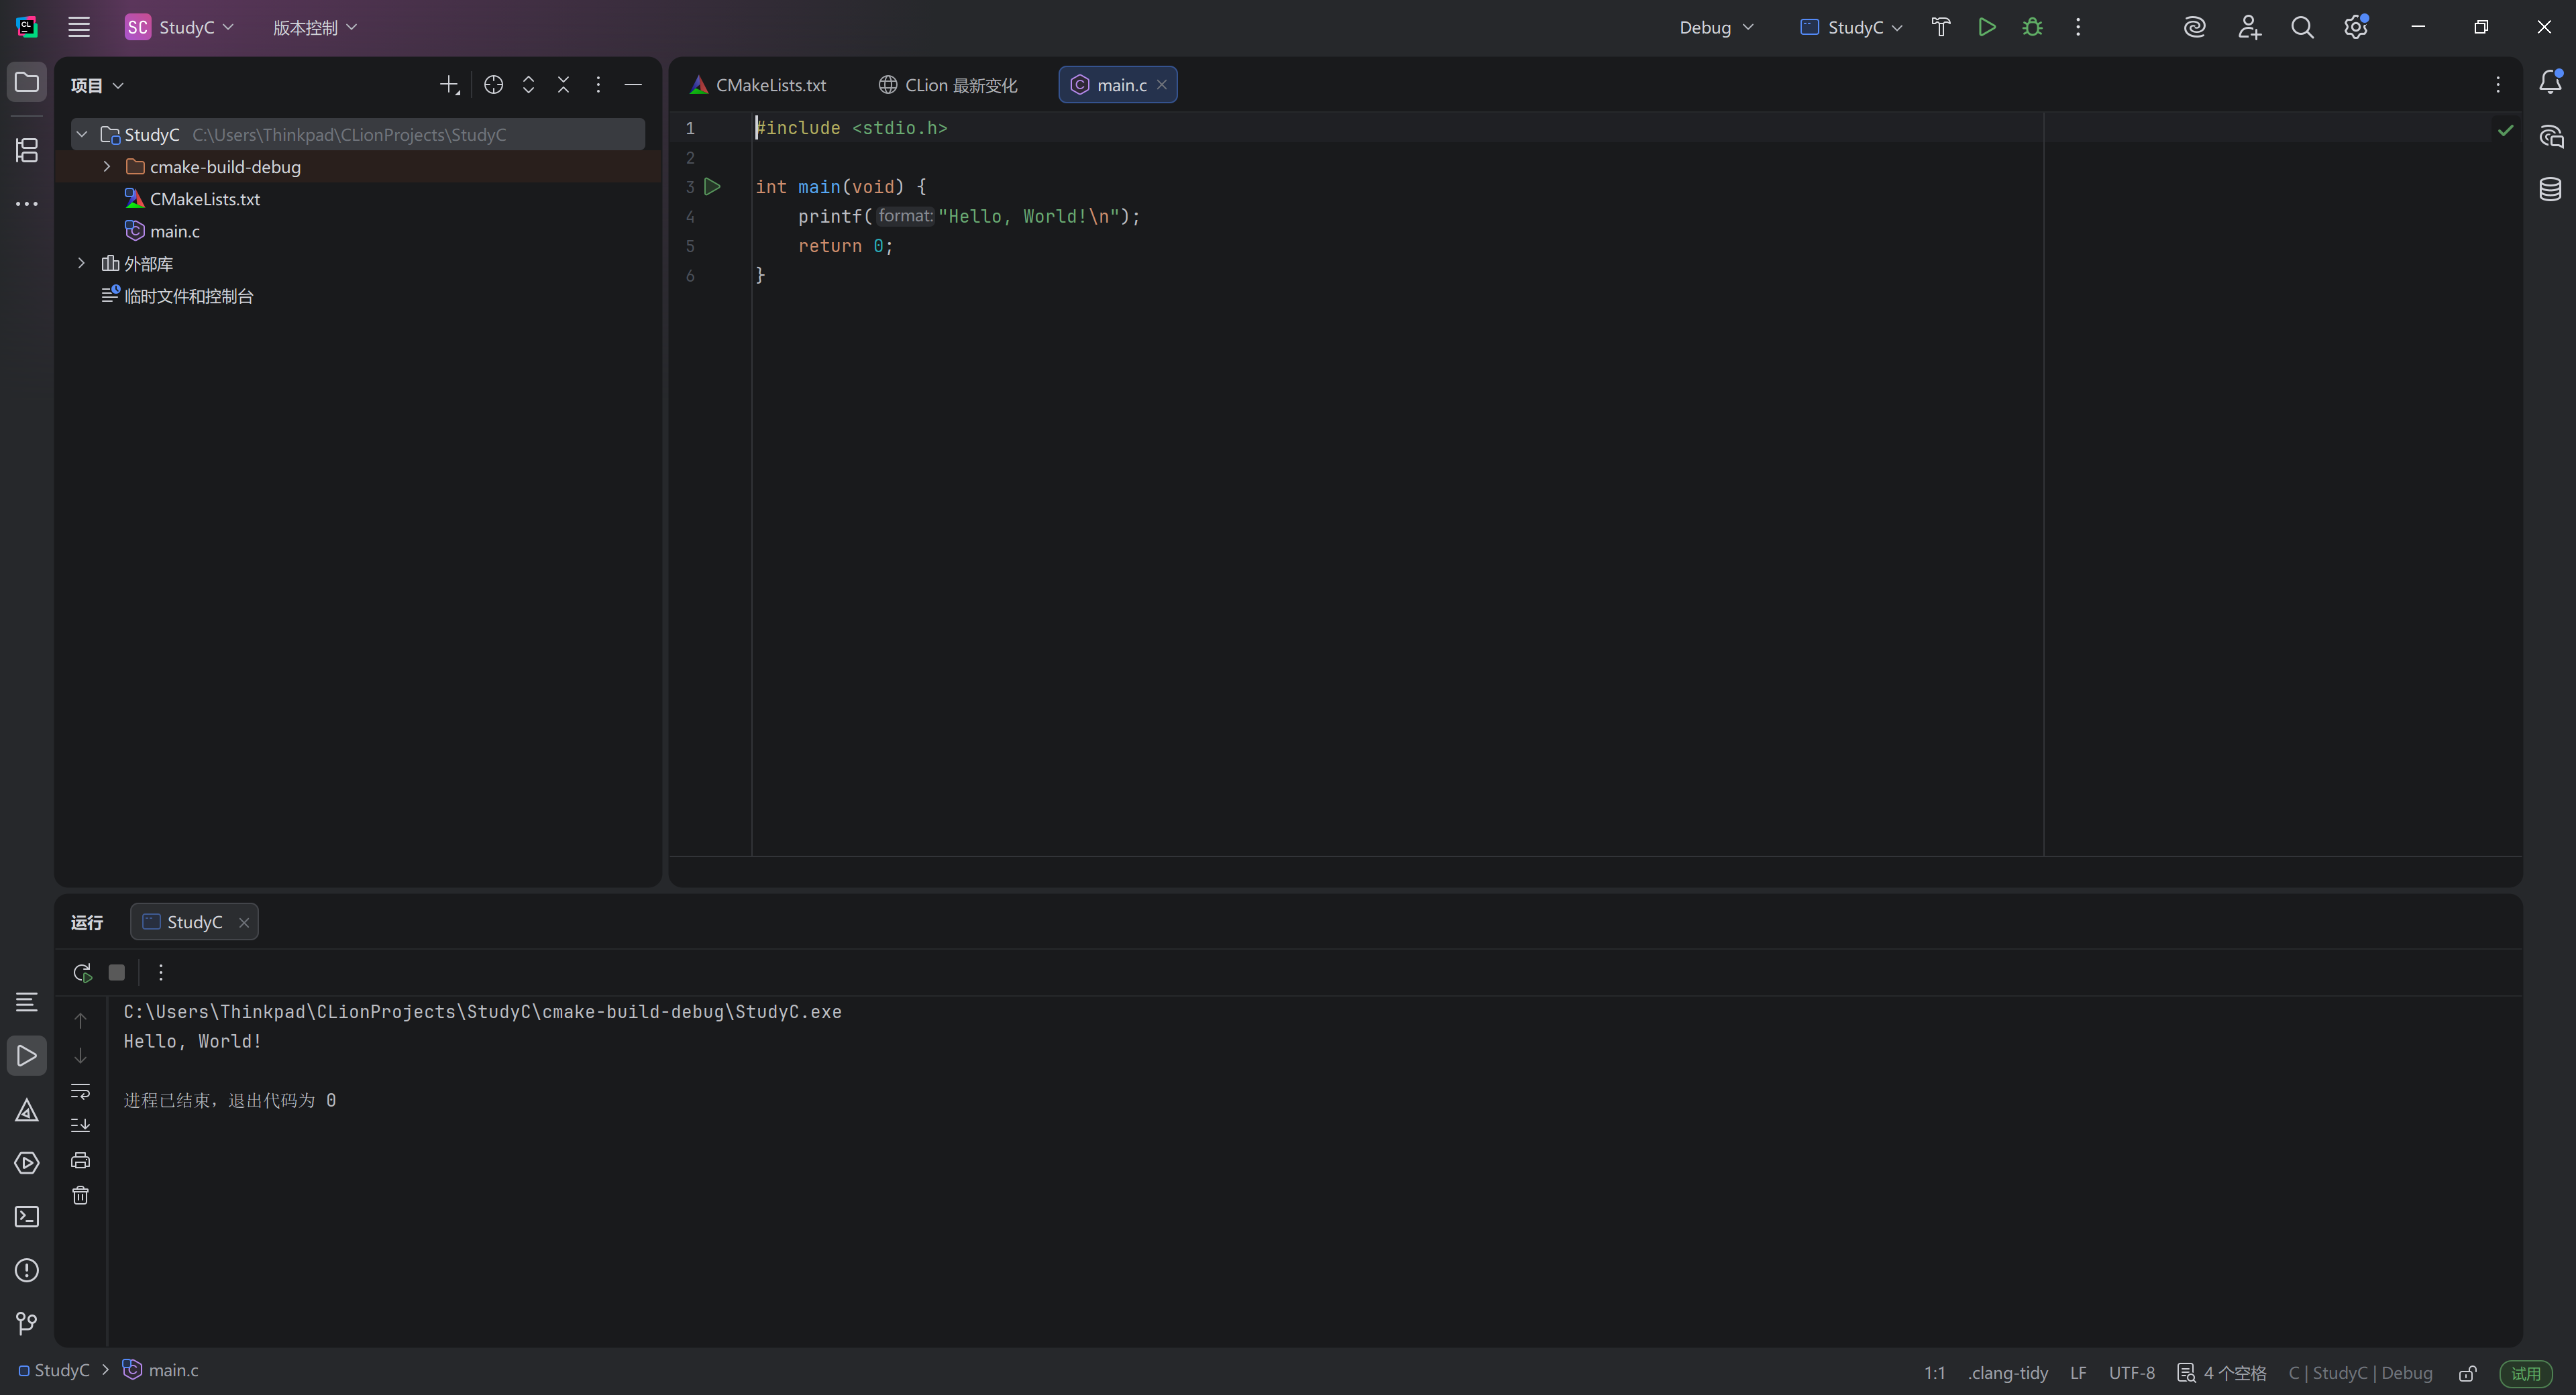Open the Problems tool window
The image size is (2576, 1395).
27,1270
